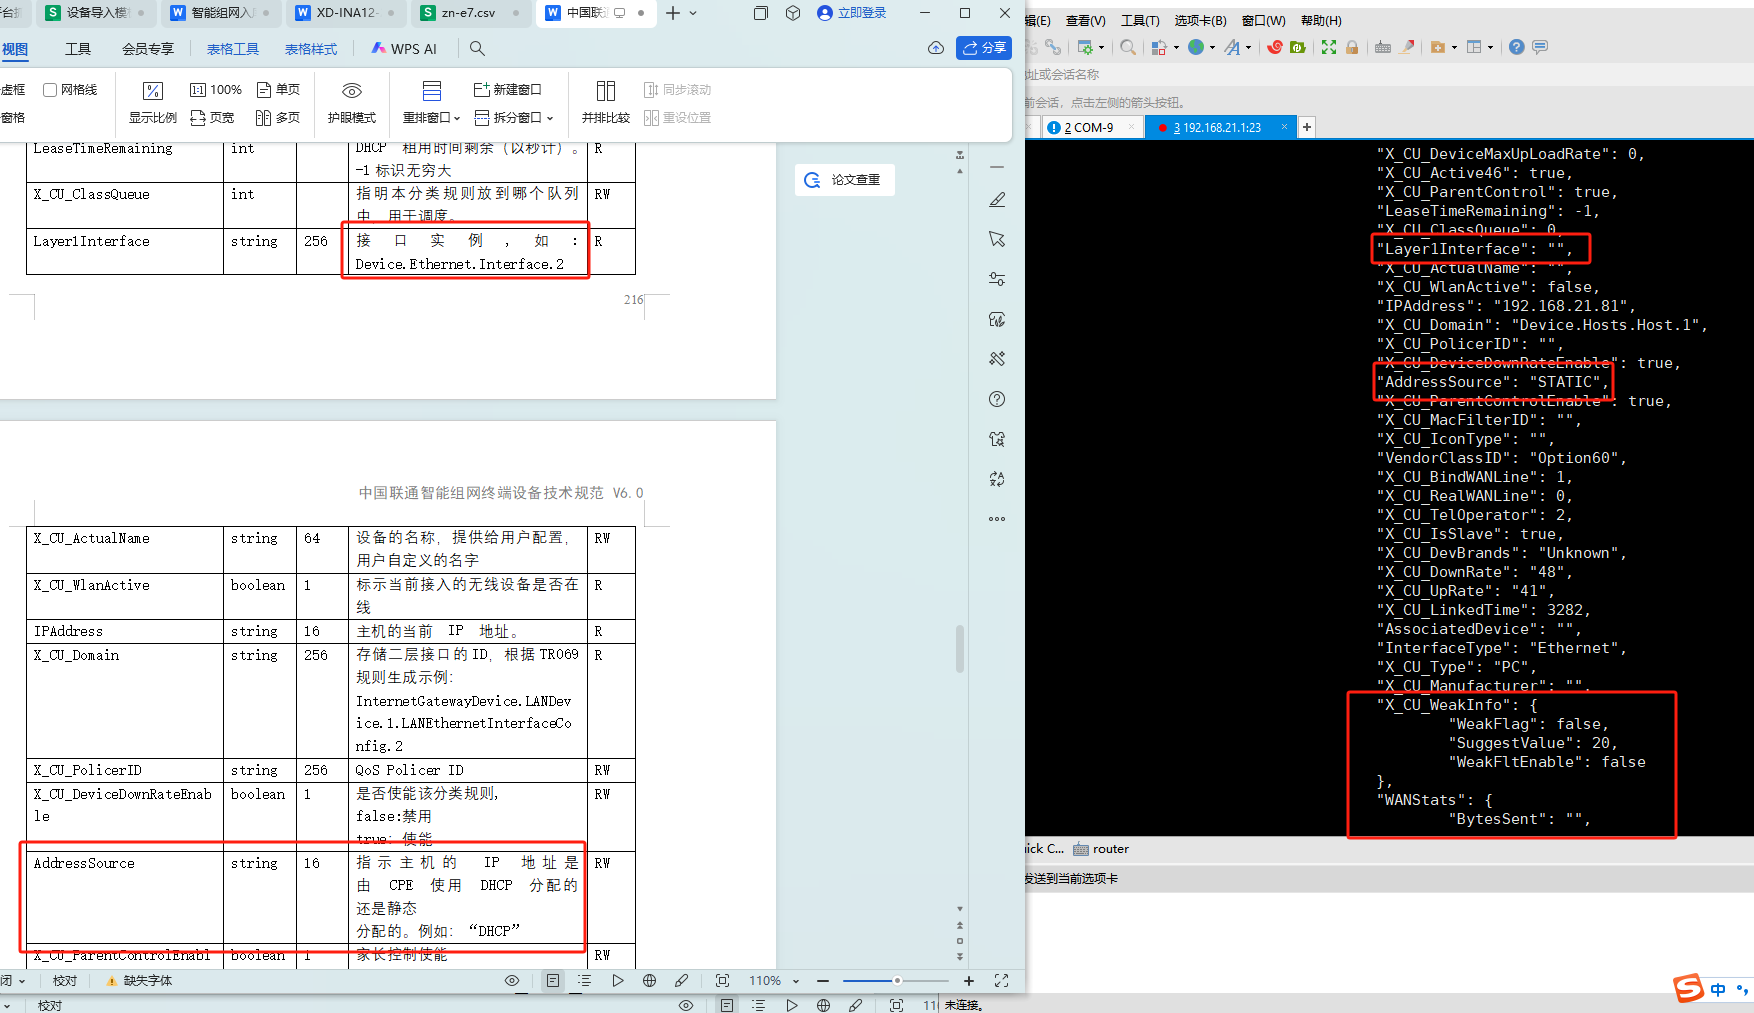
Task: Click the highlighter icon in terminal toolbar
Action: [1408, 47]
